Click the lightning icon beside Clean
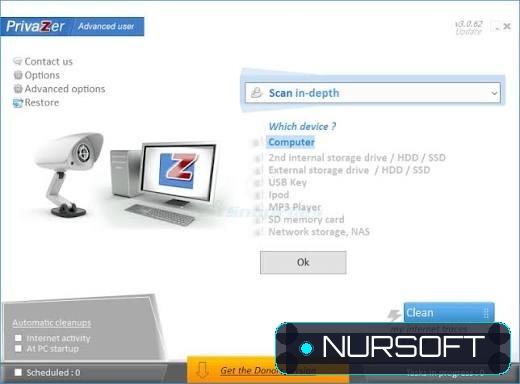Screen dimensions: 520x384 [x=394, y=315]
